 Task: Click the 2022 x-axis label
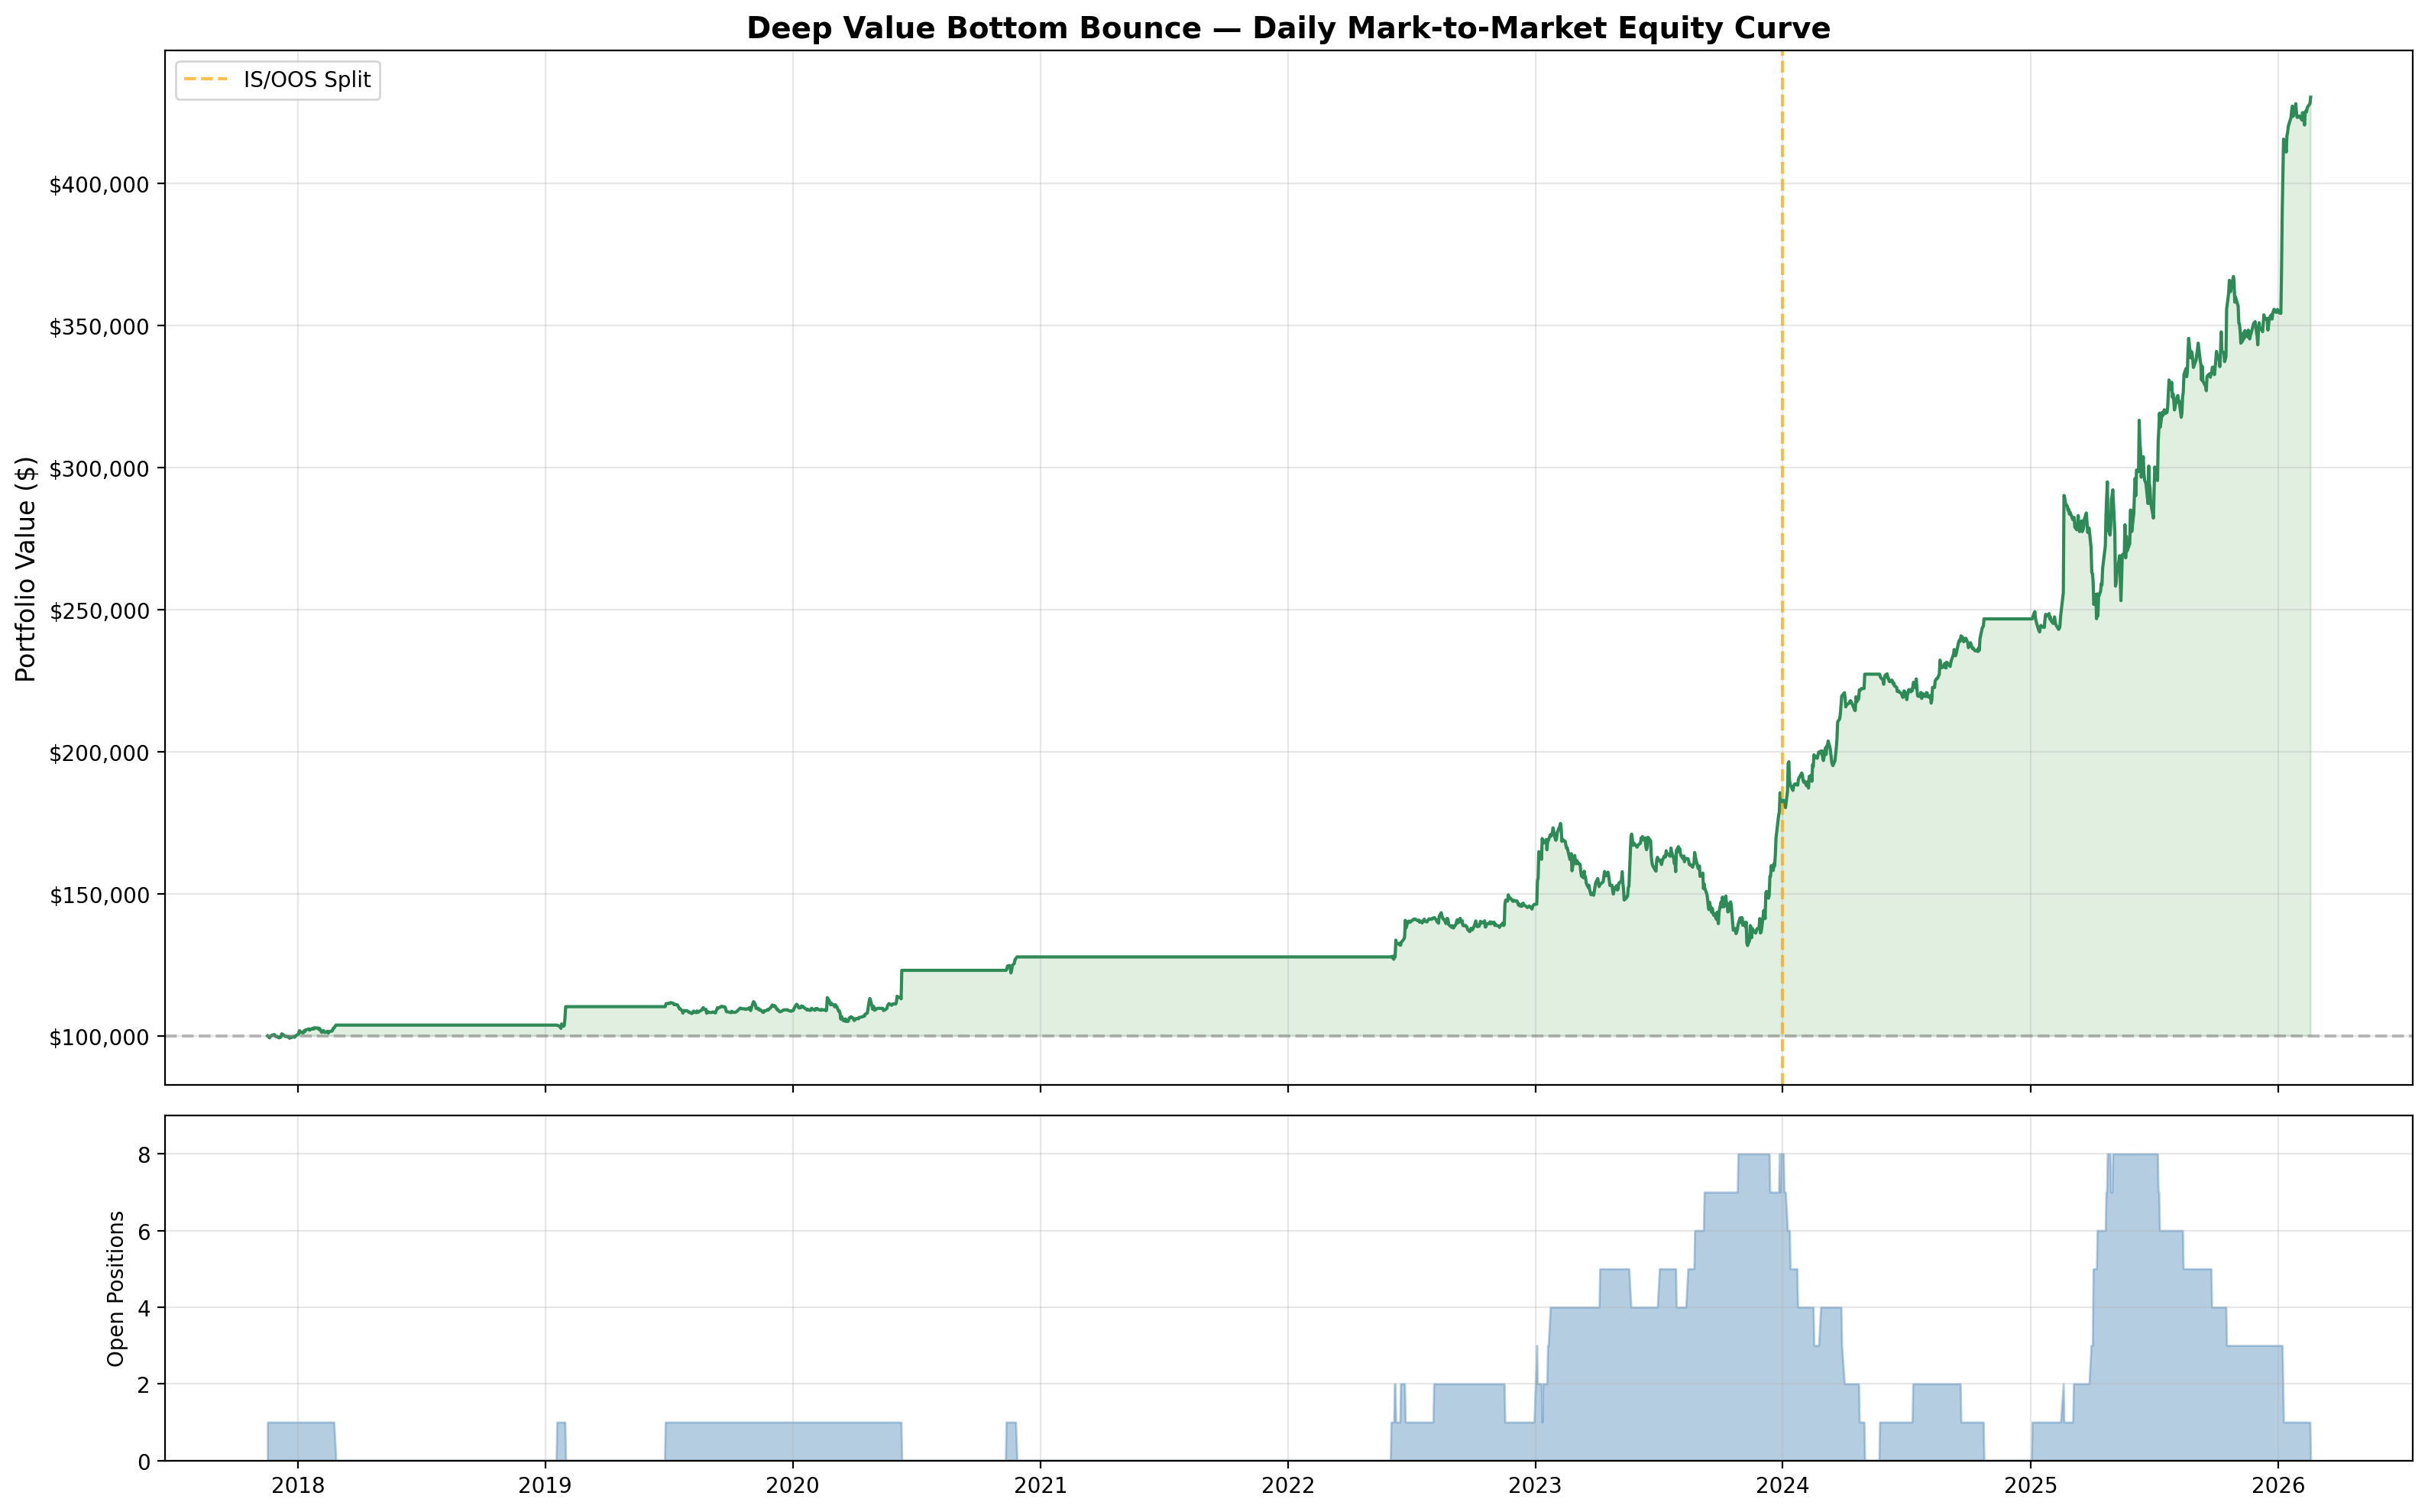[x=1287, y=1486]
